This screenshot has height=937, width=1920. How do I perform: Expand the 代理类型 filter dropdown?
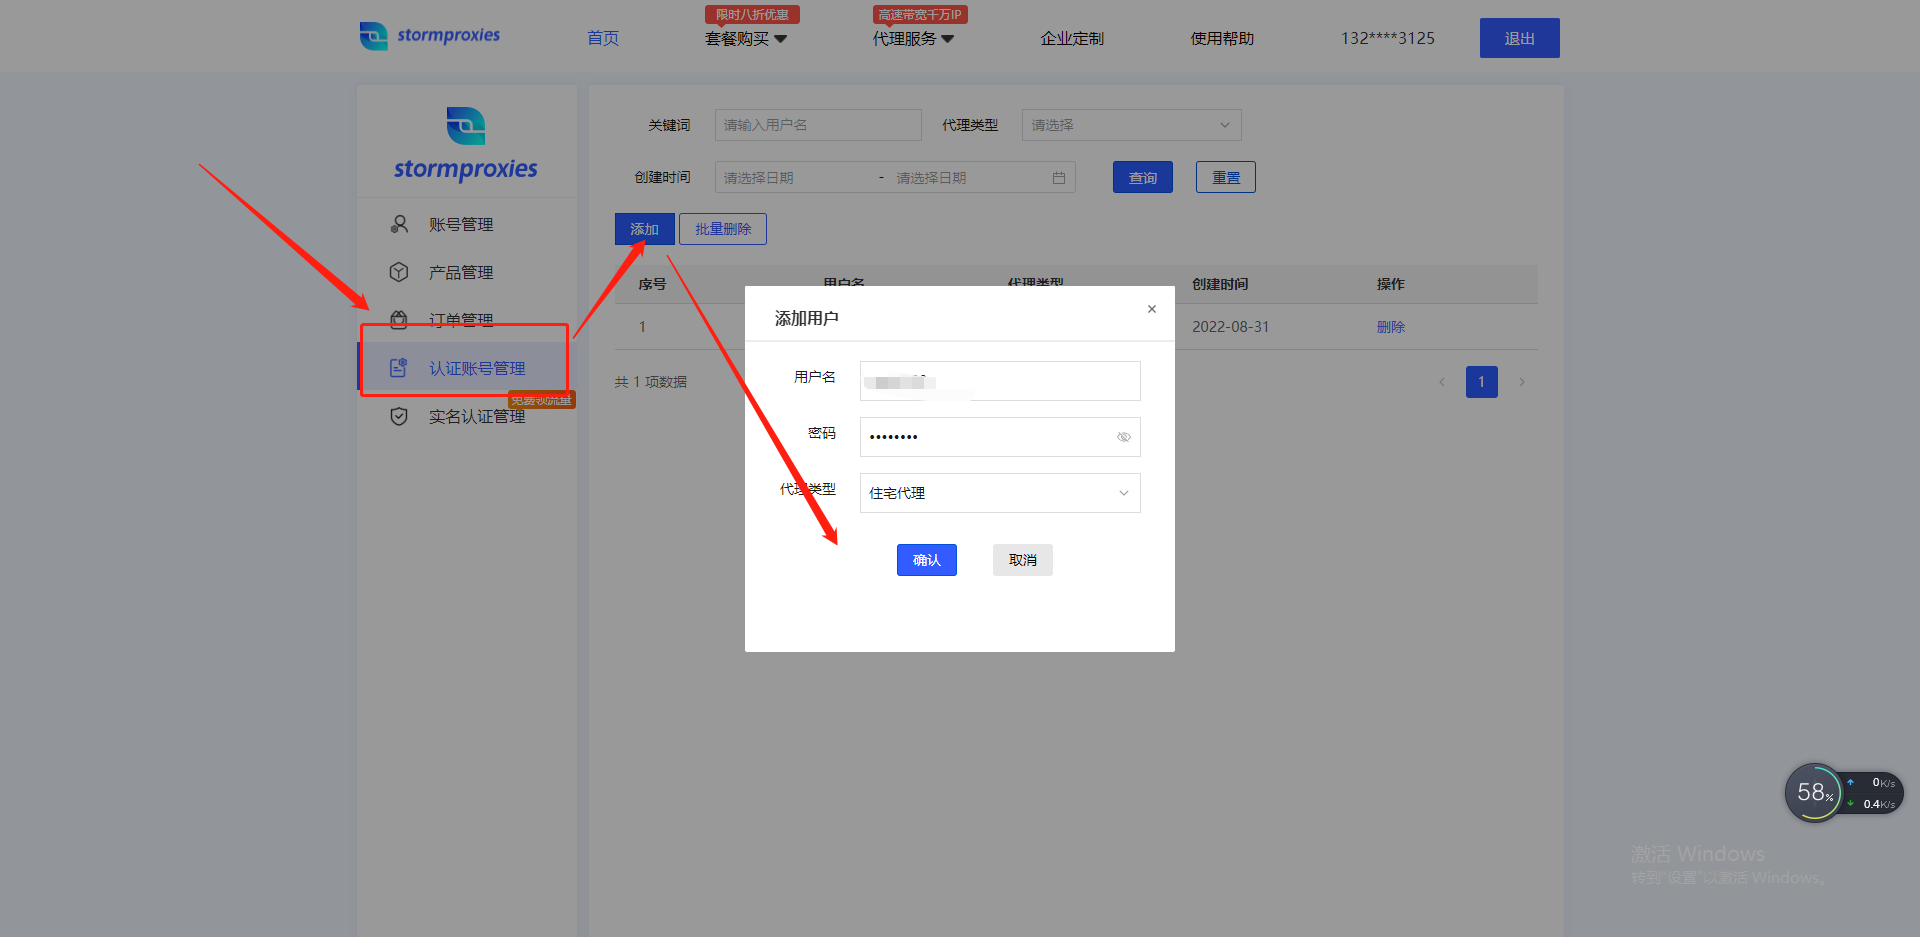coord(1131,125)
